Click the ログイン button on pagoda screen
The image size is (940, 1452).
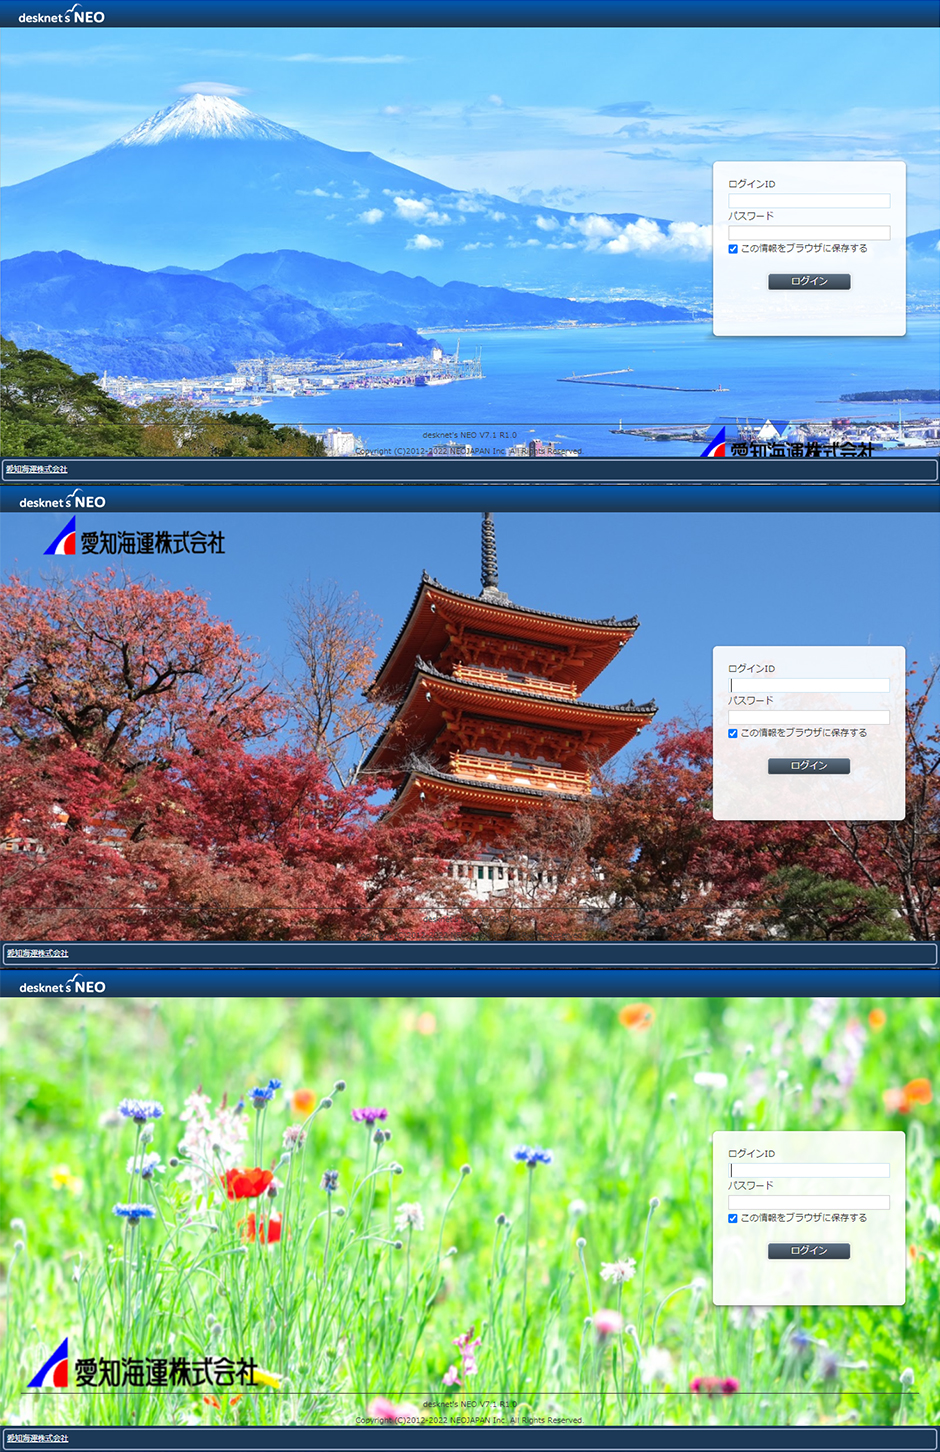click(809, 766)
